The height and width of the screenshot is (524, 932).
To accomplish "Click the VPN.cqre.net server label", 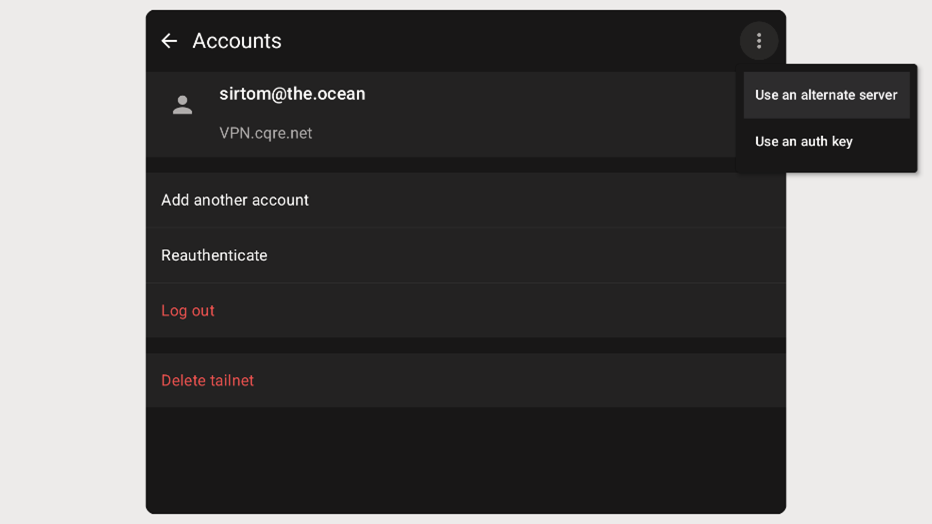I will [x=266, y=133].
